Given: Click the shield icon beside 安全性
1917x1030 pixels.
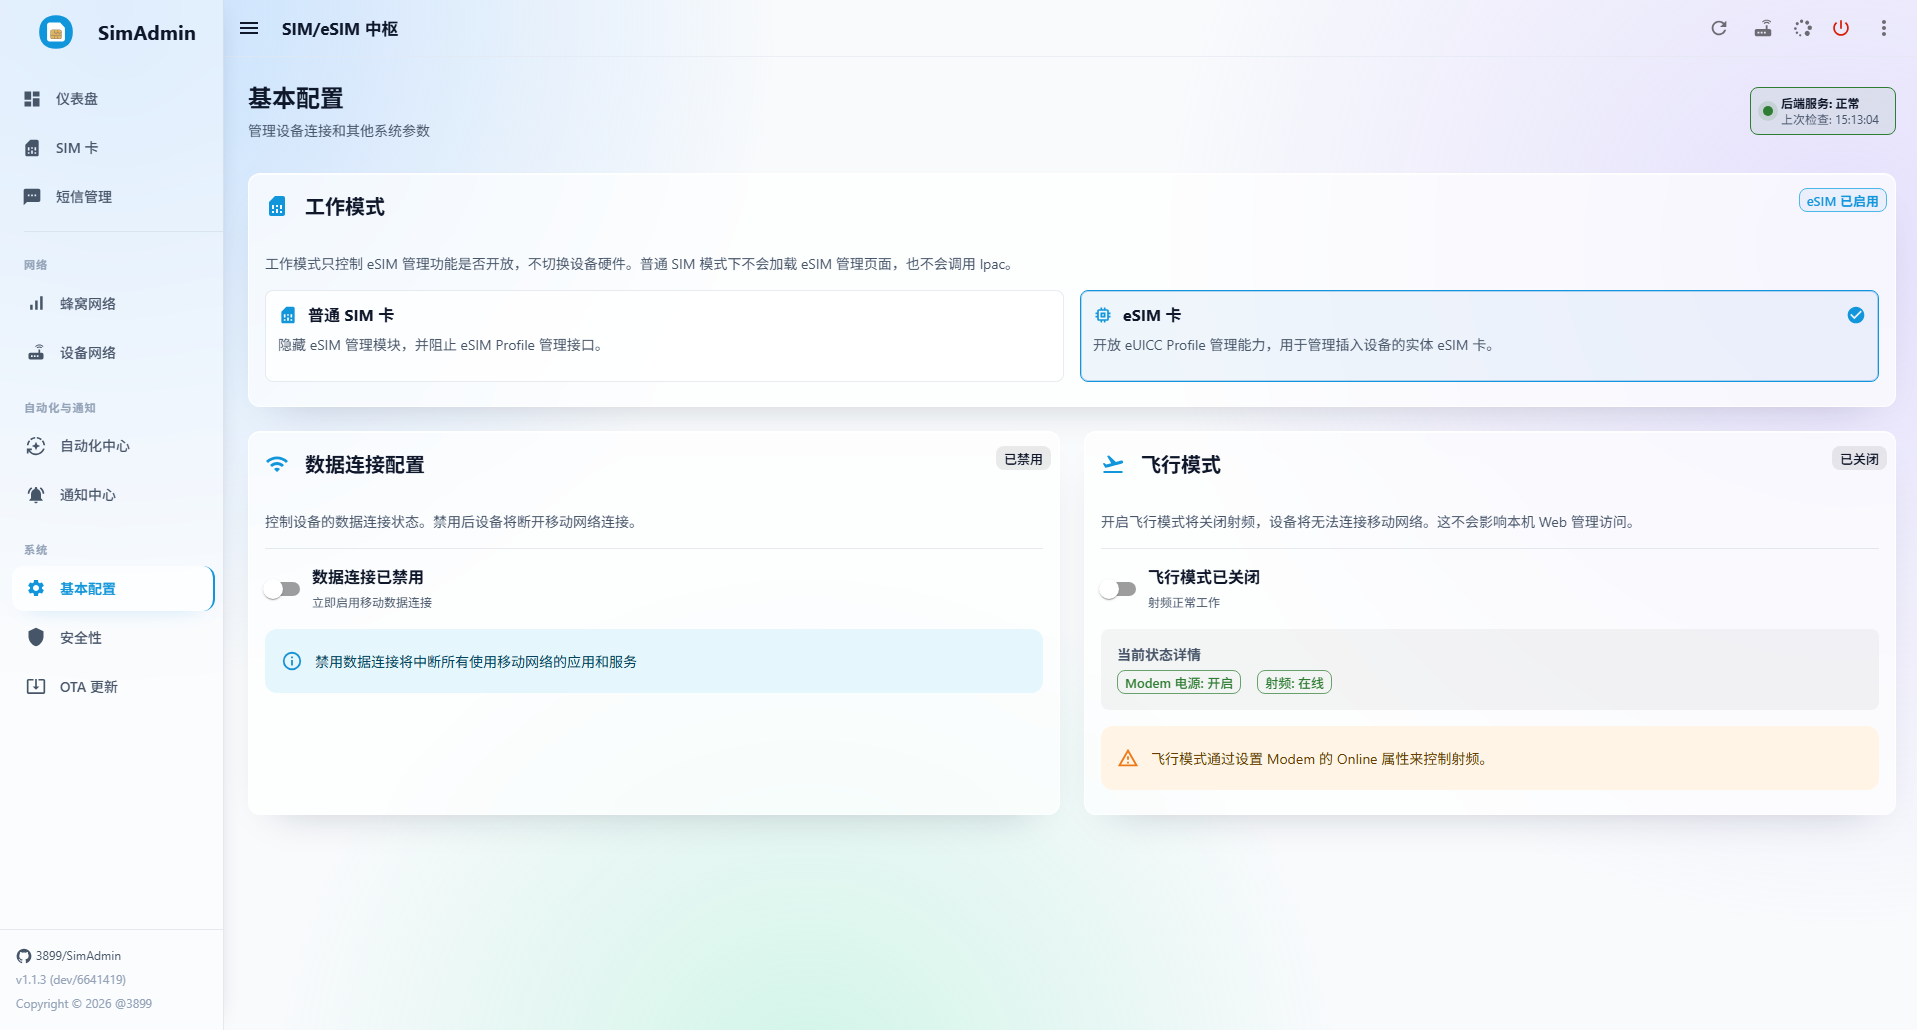Looking at the screenshot, I should [x=36, y=638].
